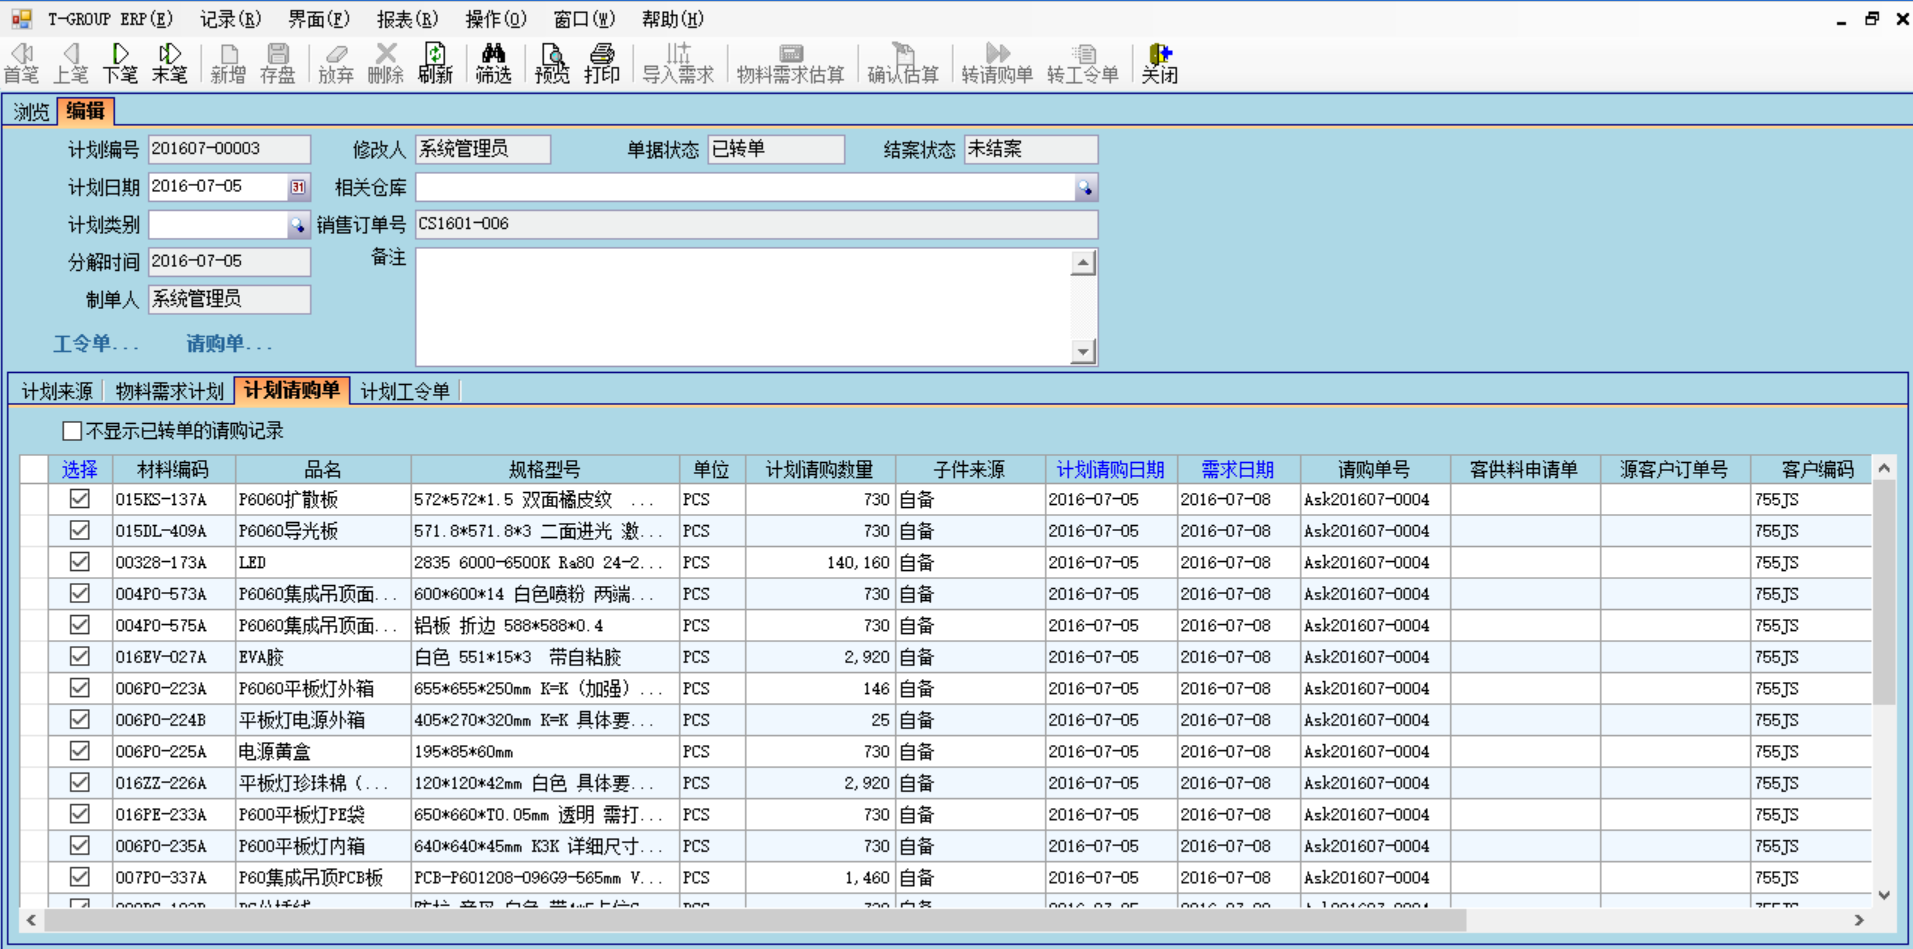This screenshot has height=949, width=1913.
Task: Click 转工令单 convert to work order
Action: [1082, 63]
